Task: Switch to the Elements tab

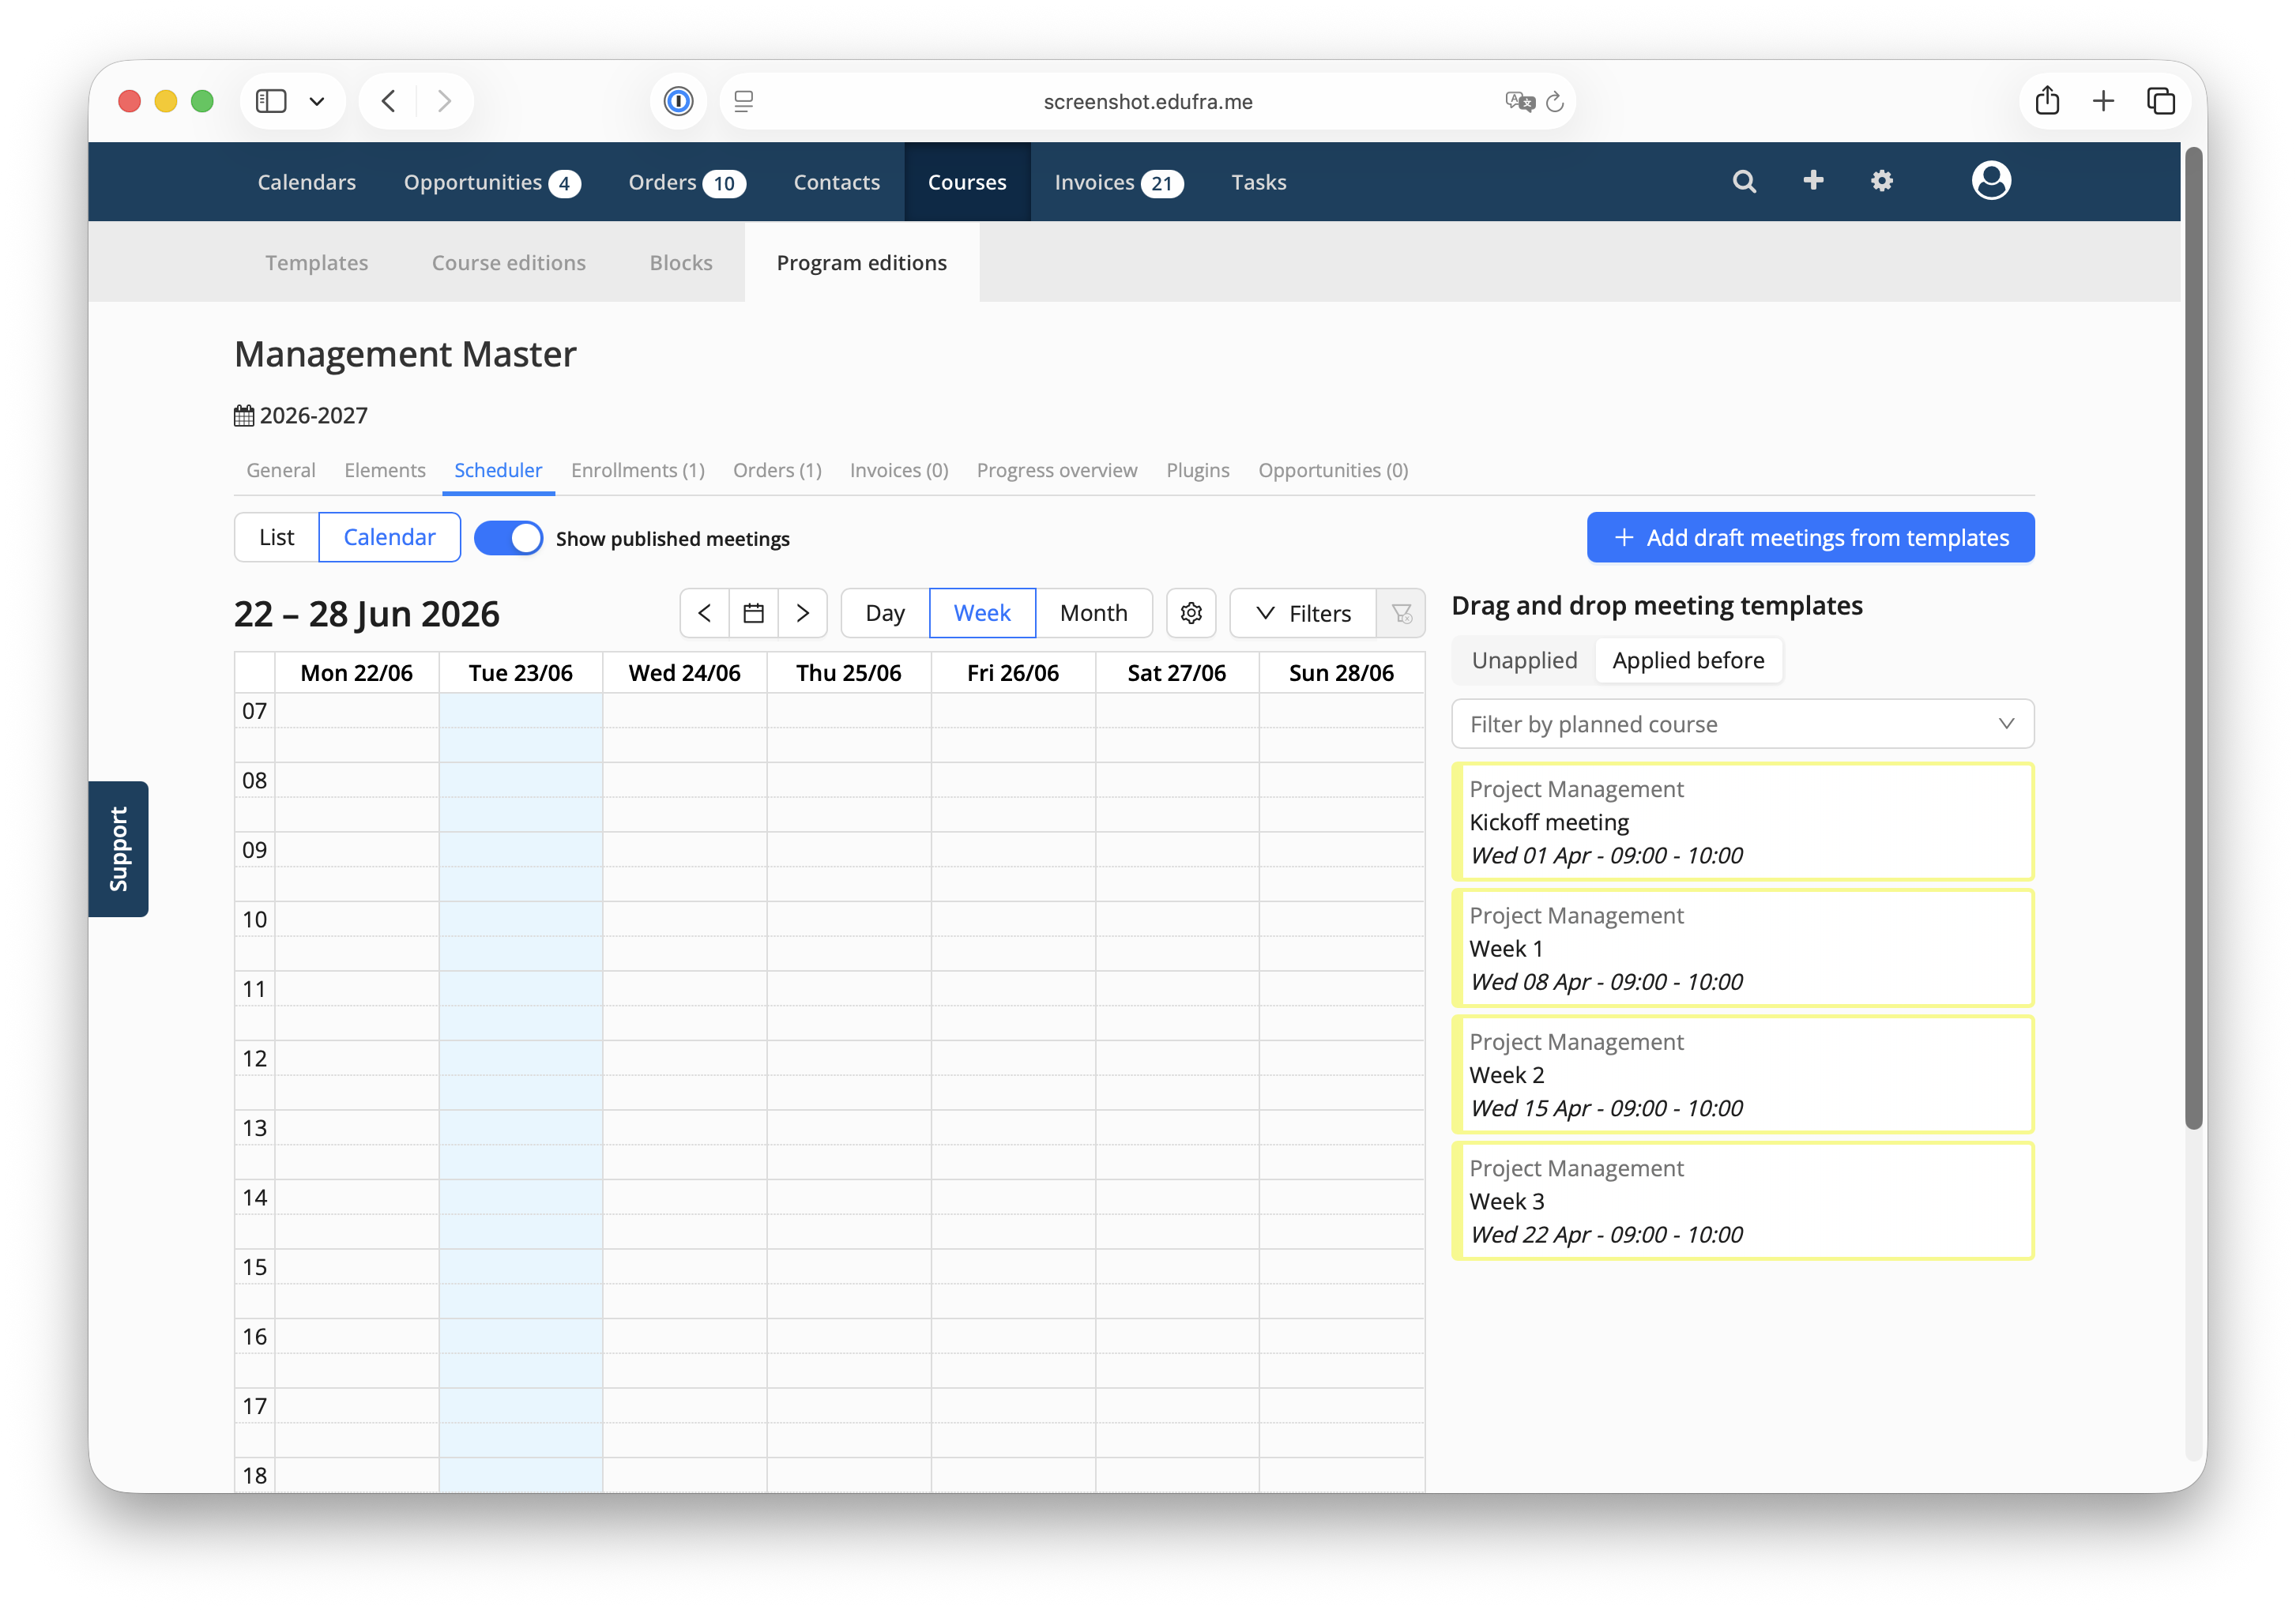Action: click(385, 470)
